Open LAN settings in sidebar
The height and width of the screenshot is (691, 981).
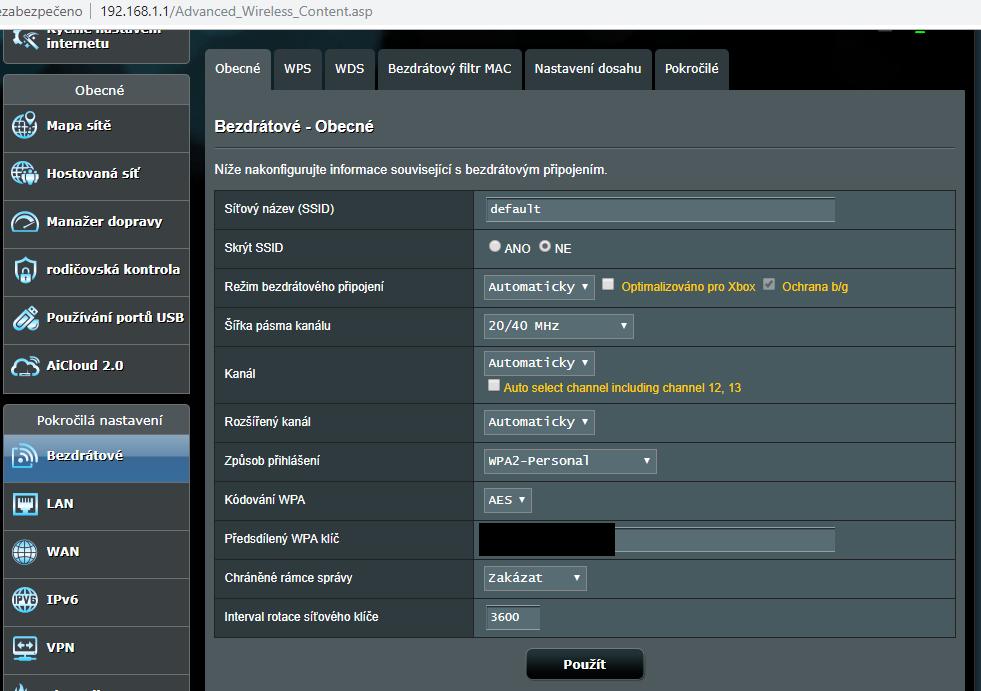96,504
